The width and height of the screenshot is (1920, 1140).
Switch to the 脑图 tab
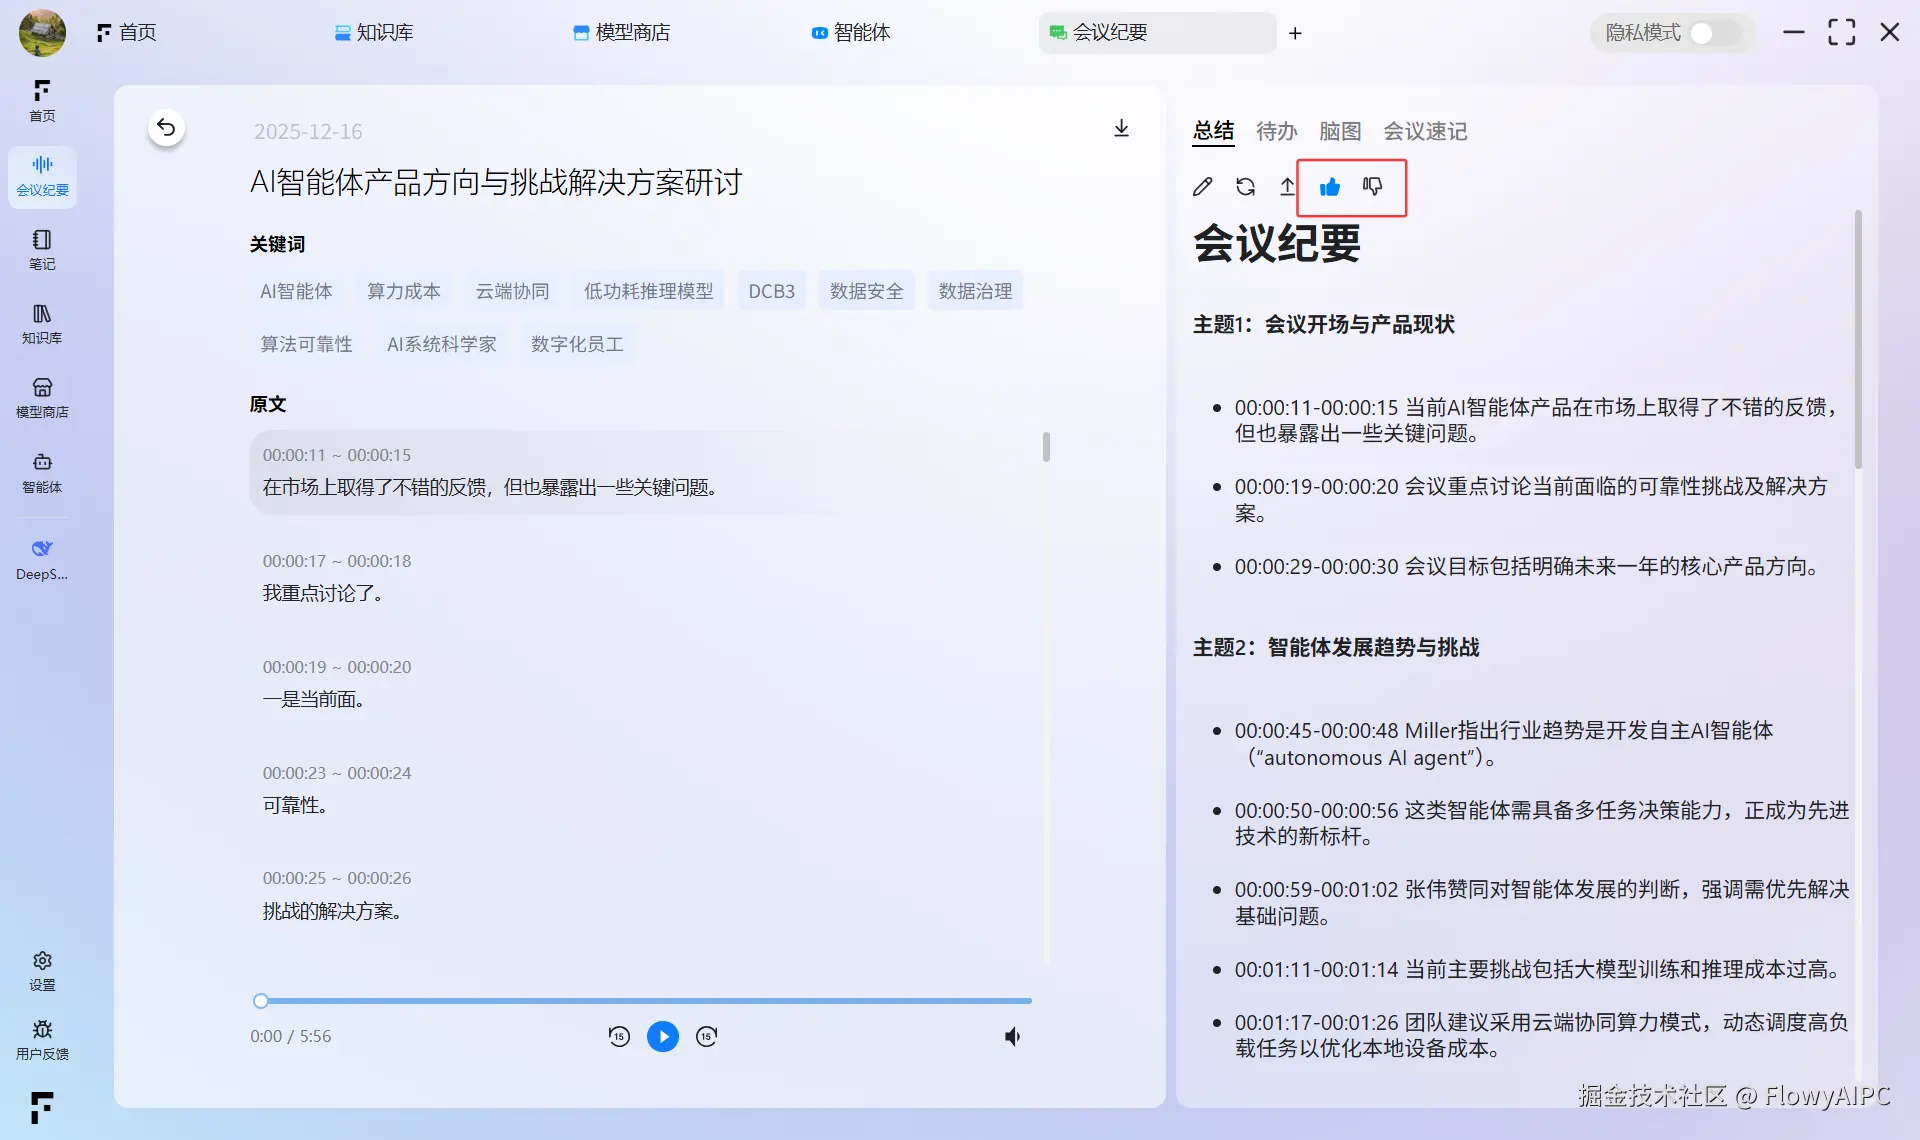1339,131
